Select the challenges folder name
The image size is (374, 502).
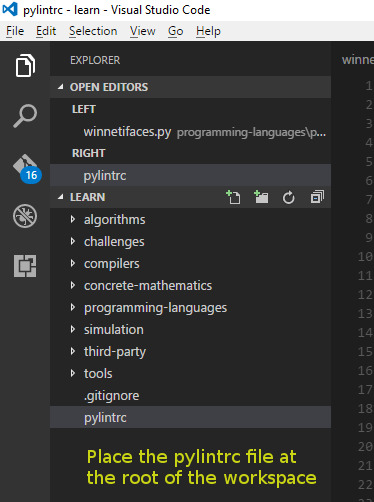pyautogui.click(x=114, y=242)
